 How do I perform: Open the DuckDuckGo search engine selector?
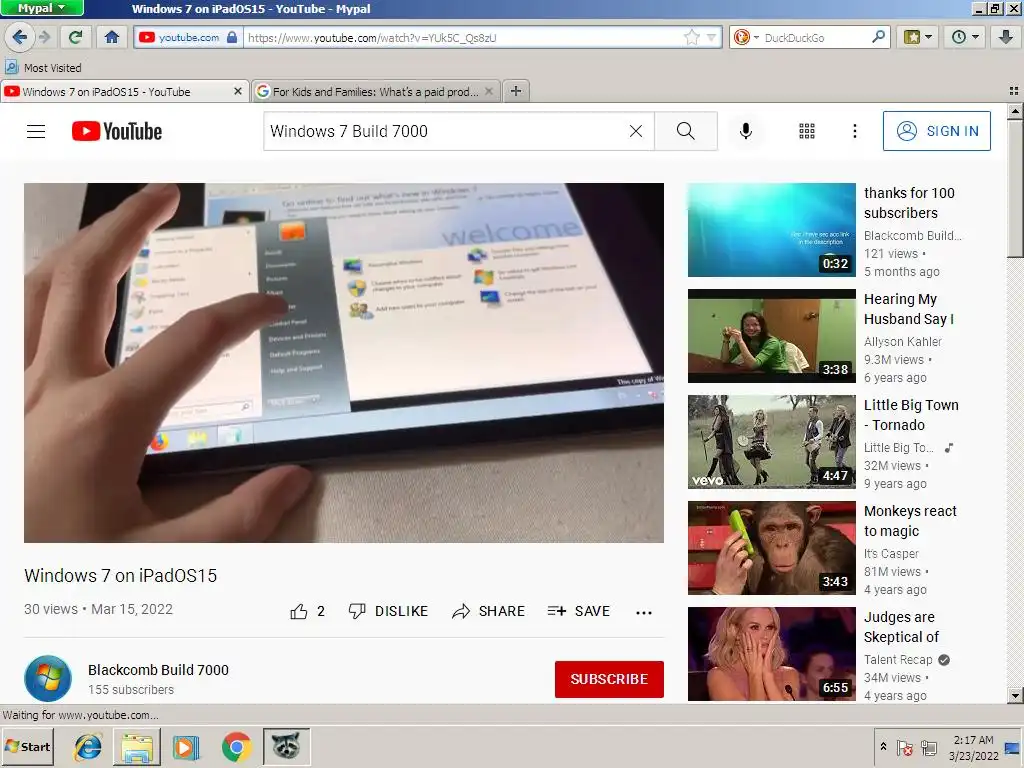point(746,37)
